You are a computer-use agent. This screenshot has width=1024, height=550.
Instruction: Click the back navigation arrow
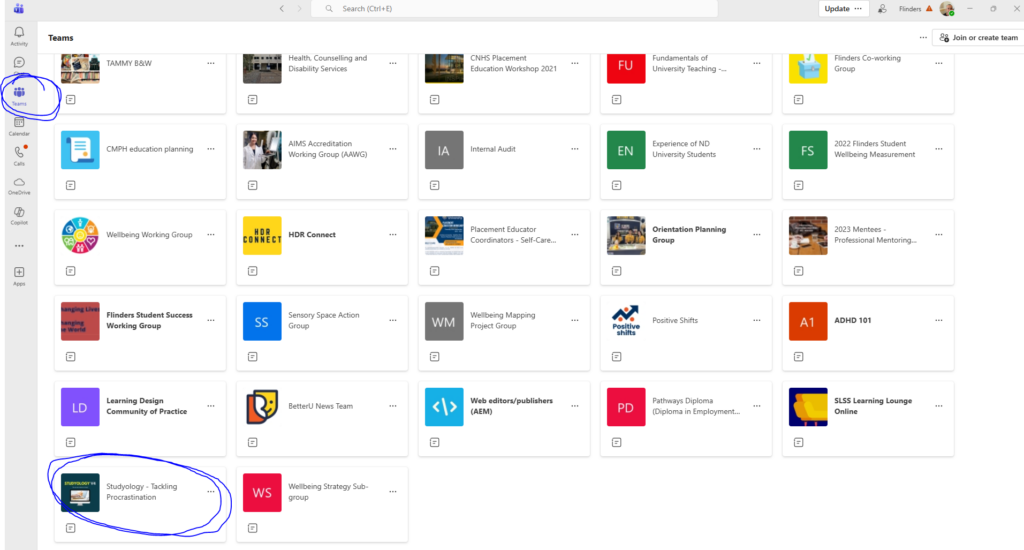pyautogui.click(x=282, y=9)
